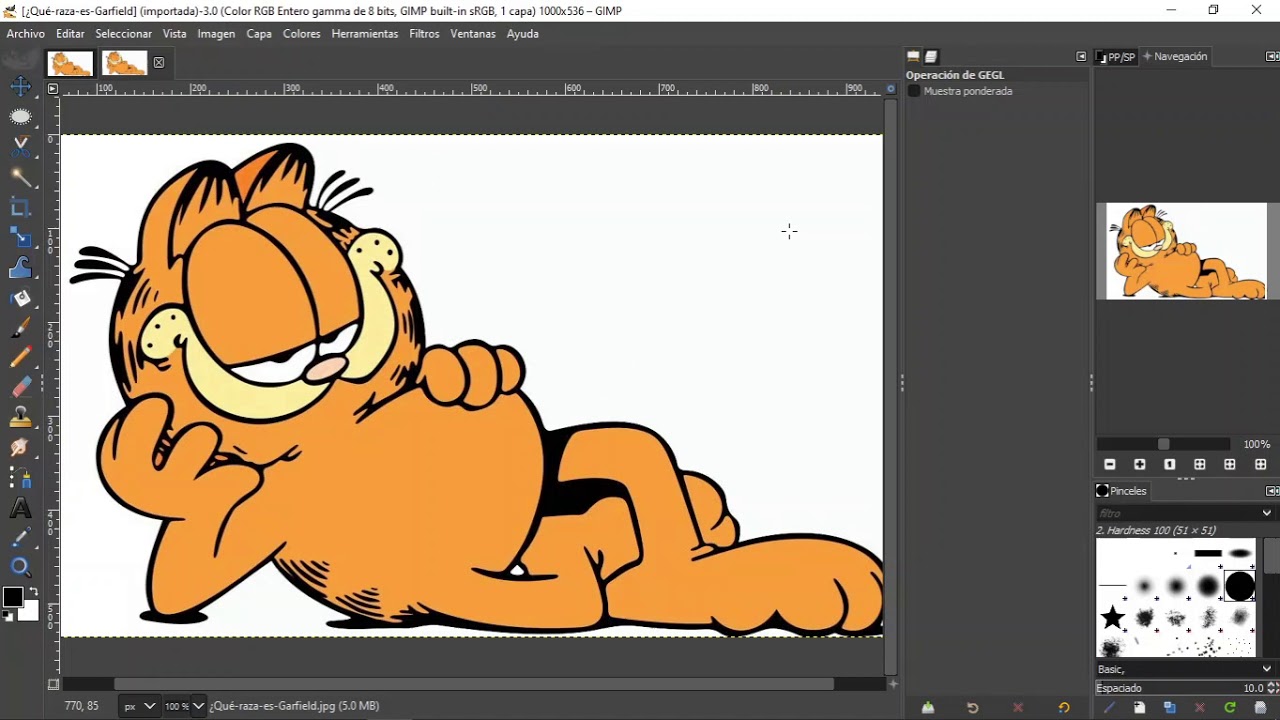Open the Archivo menu

tap(26, 33)
